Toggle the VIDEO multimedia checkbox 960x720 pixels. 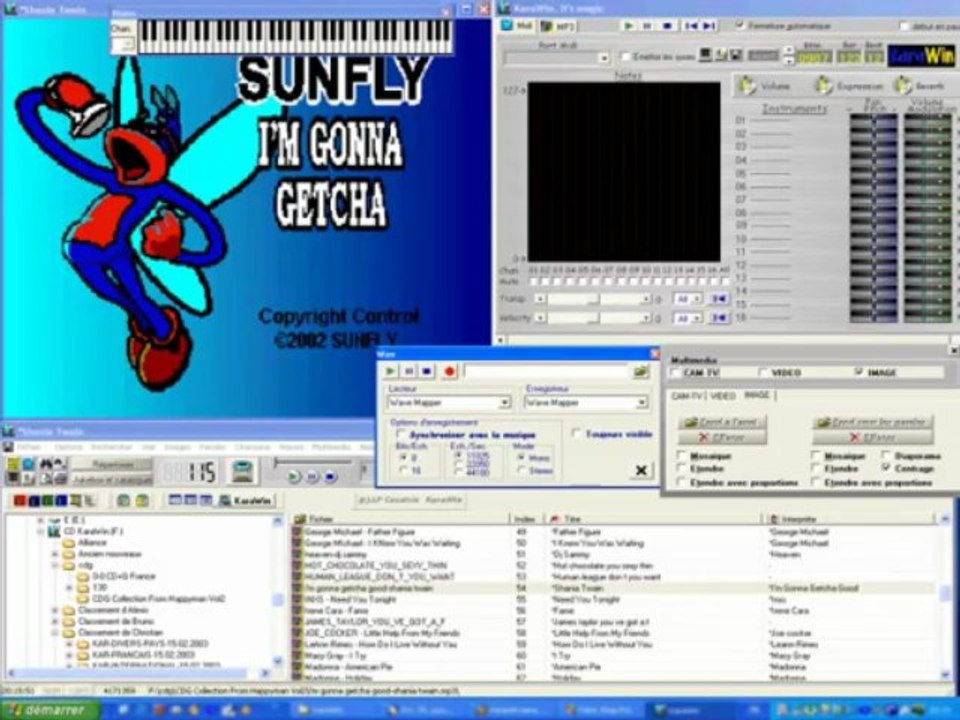(763, 372)
